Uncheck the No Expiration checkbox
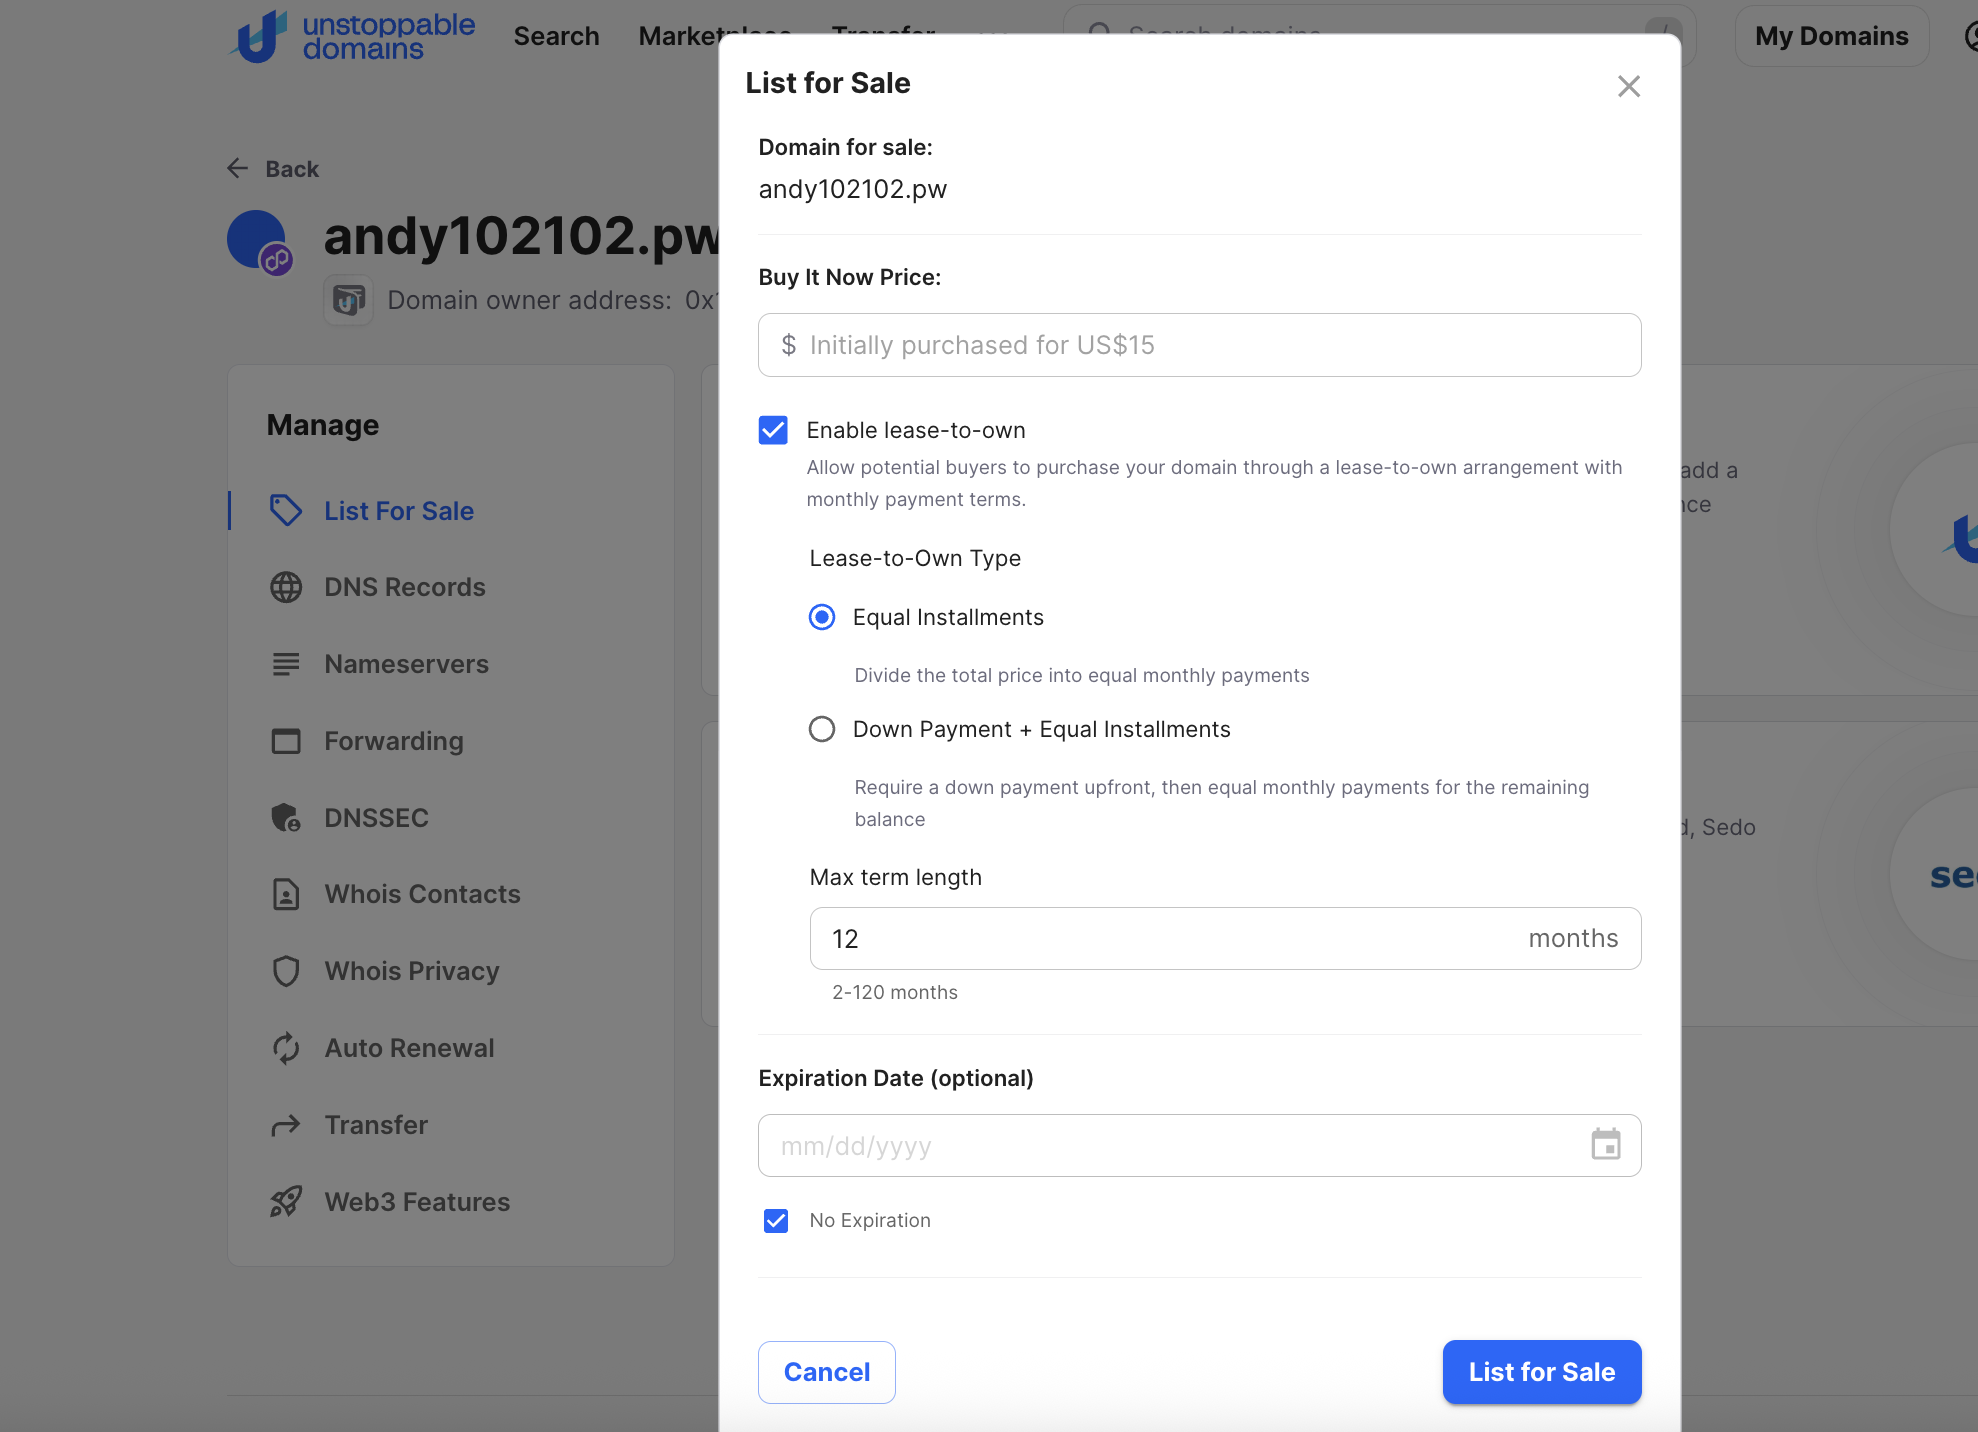The image size is (1978, 1432). (x=776, y=1220)
